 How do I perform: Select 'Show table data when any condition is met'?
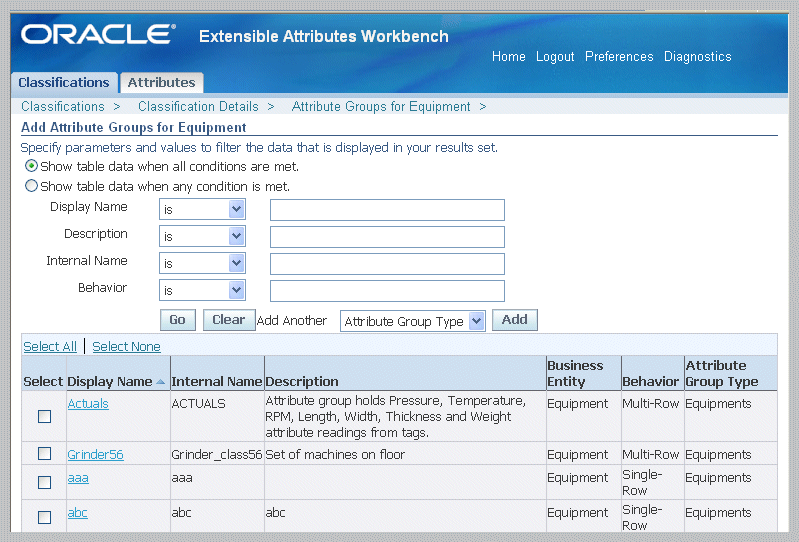[32, 186]
